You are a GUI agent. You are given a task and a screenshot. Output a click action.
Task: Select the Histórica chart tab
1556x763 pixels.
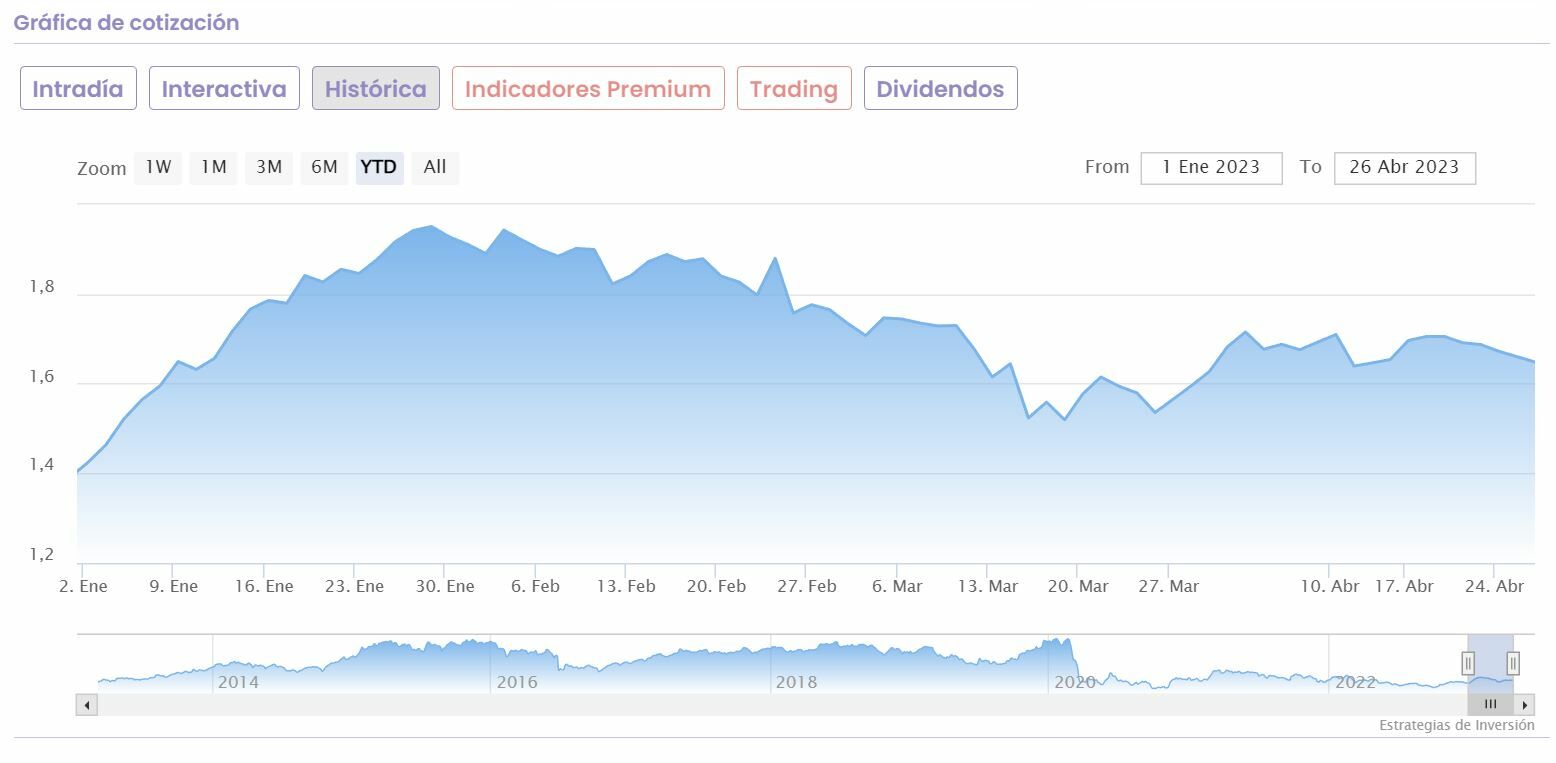[376, 89]
